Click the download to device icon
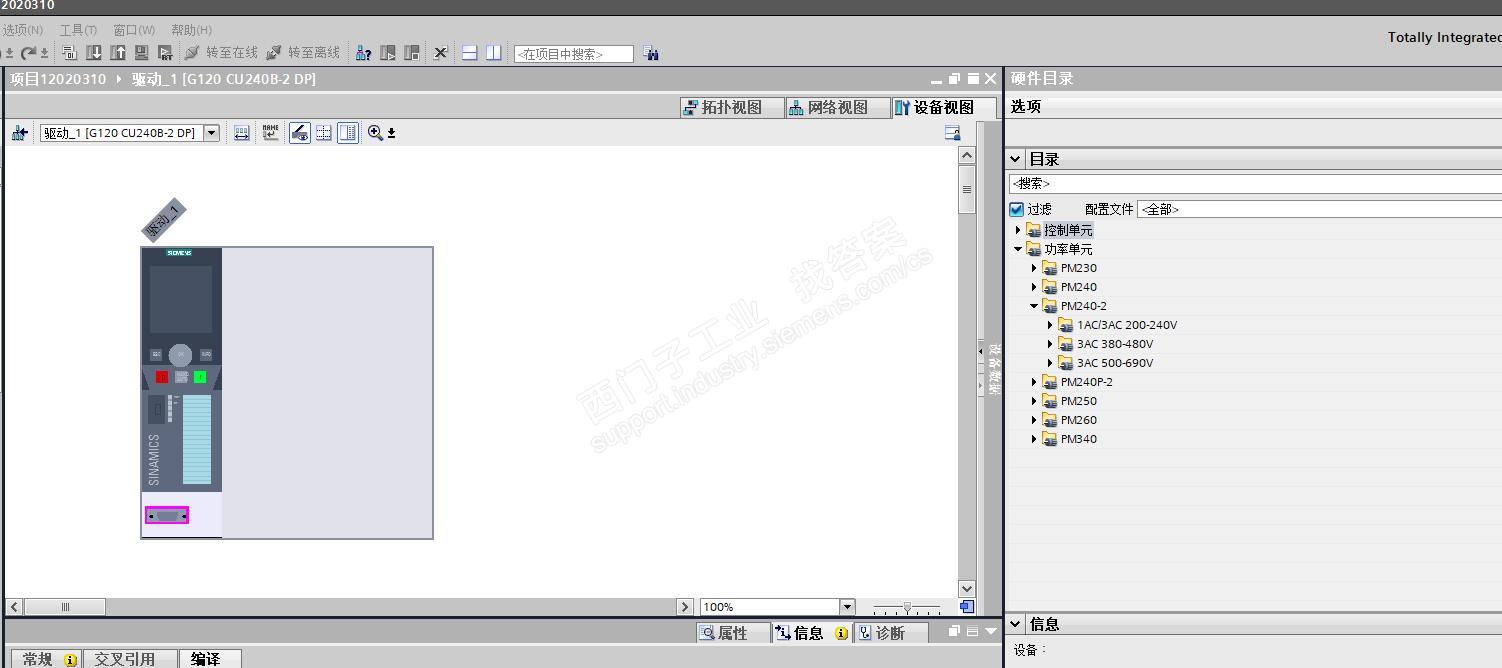 (94, 53)
